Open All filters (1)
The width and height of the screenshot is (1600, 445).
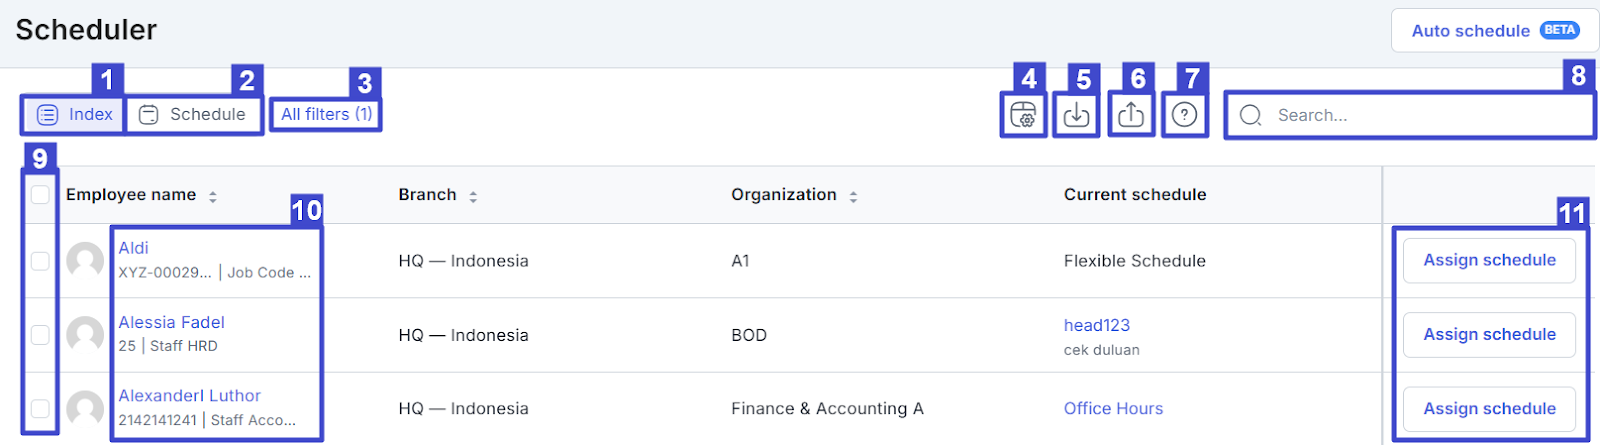326,115
